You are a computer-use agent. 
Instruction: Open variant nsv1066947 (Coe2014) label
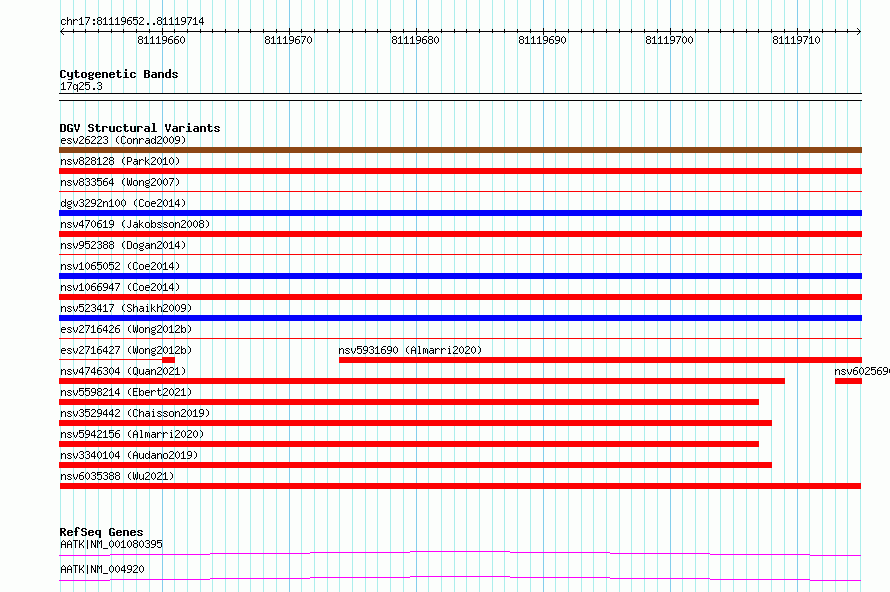pyautogui.click(x=120, y=287)
